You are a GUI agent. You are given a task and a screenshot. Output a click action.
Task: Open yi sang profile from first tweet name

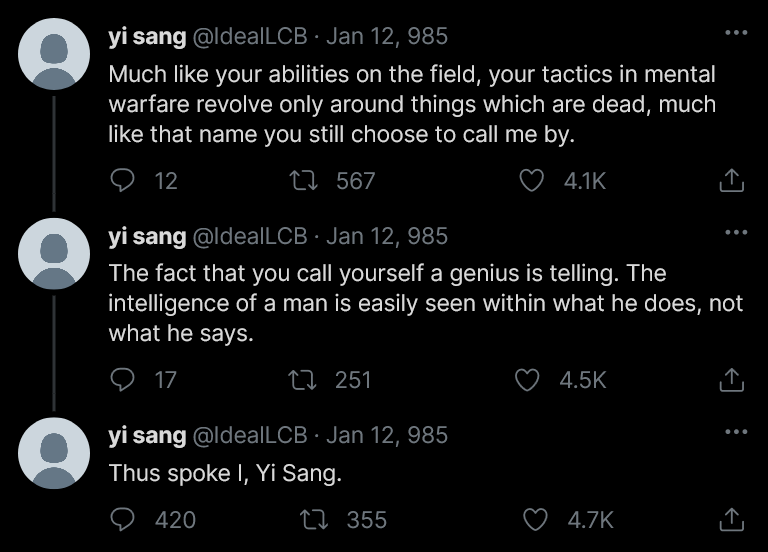pos(146,37)
